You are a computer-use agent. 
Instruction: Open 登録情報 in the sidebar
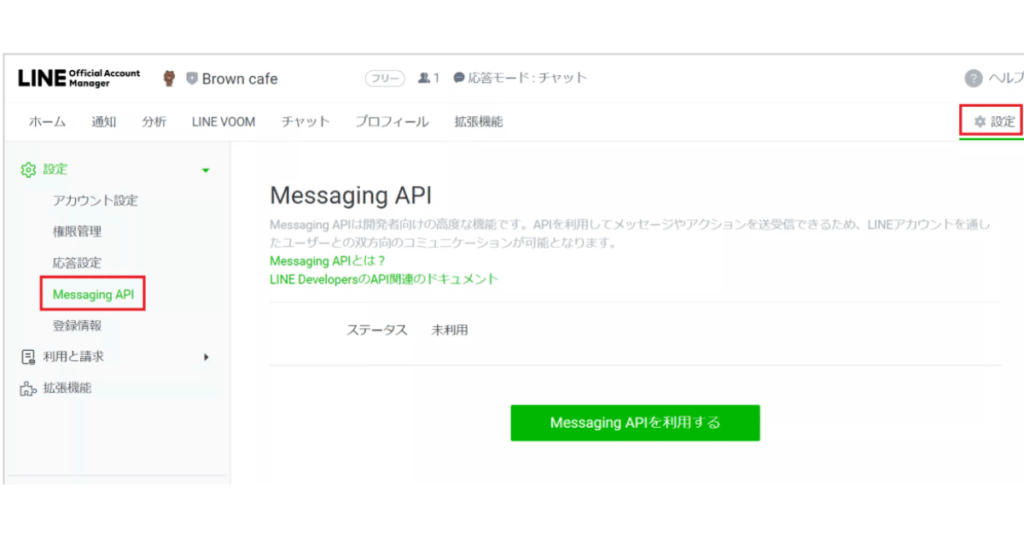[77, 325]
